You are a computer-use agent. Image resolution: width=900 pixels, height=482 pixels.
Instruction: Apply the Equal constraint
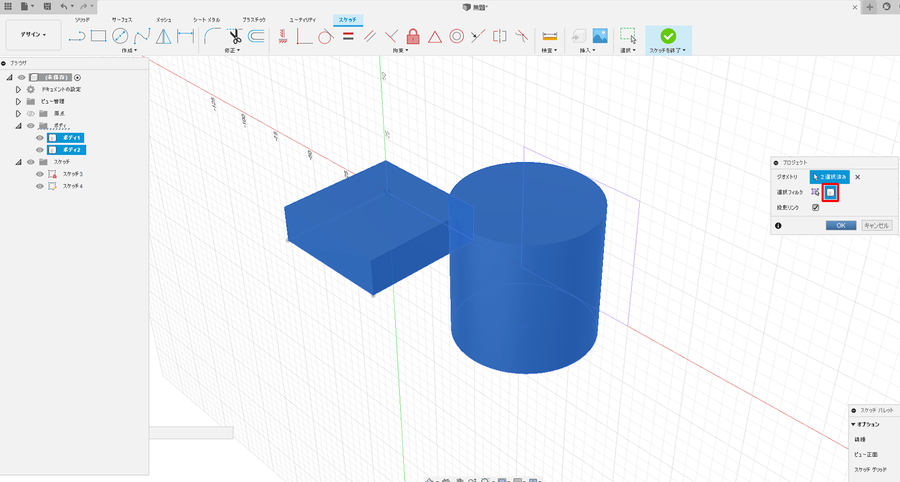click(x=348, y=36)
